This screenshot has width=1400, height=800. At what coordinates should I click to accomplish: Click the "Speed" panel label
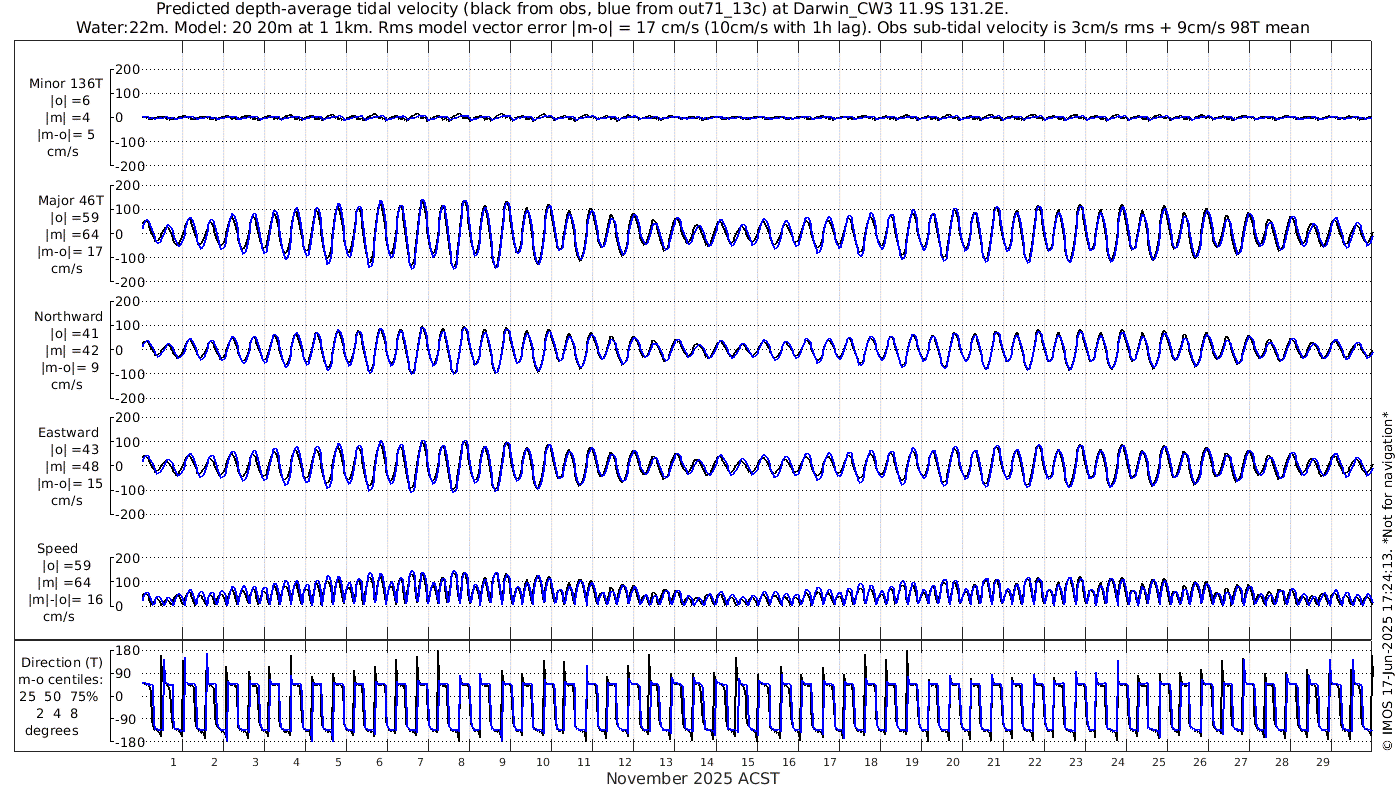(58, 549)
